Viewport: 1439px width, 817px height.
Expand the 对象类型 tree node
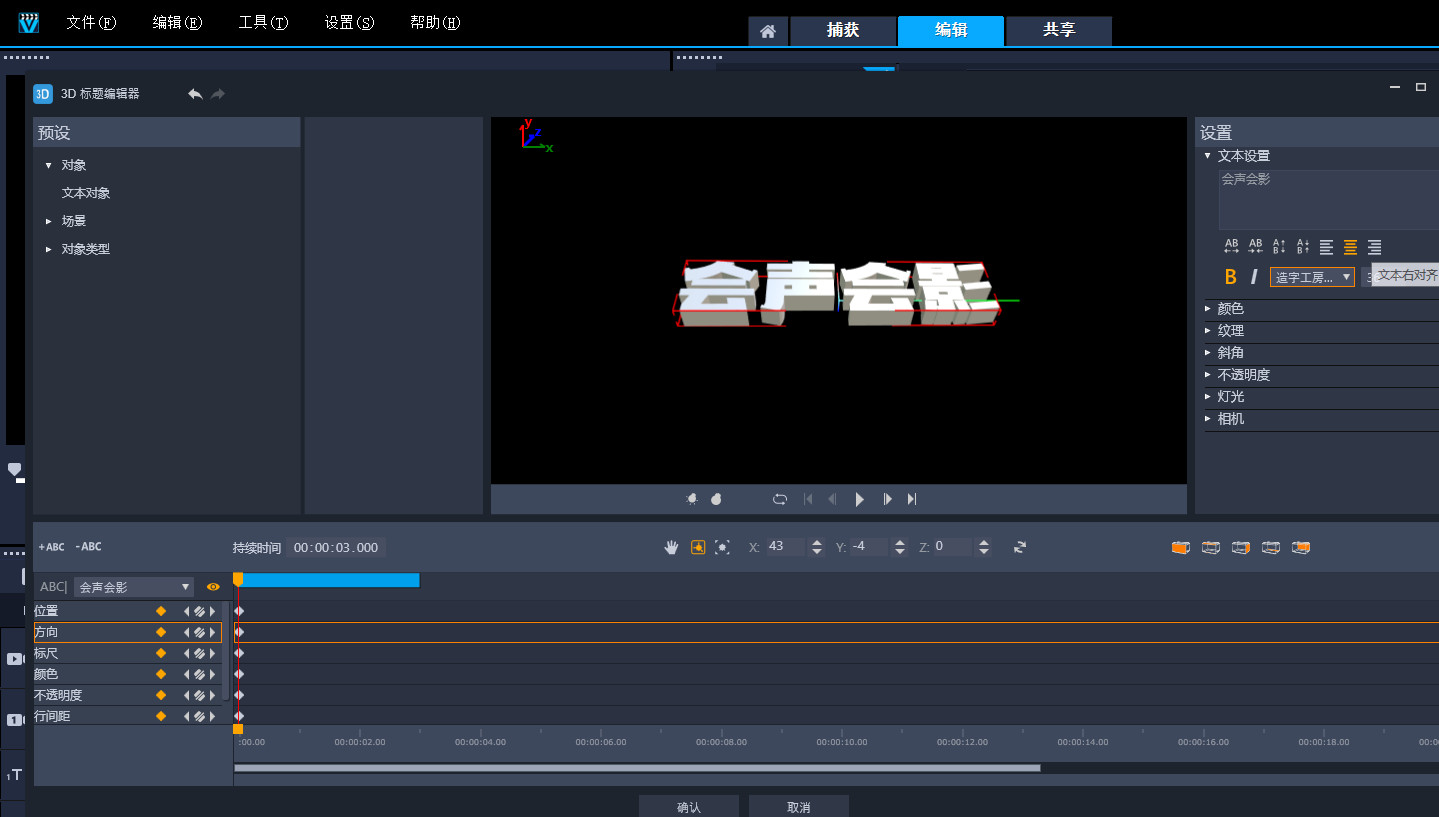tap(48, 249)
